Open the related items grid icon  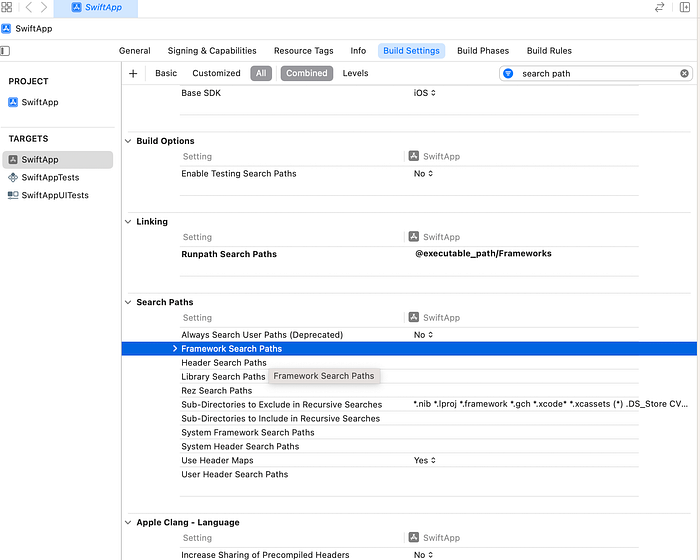click(x=6, y=7)
